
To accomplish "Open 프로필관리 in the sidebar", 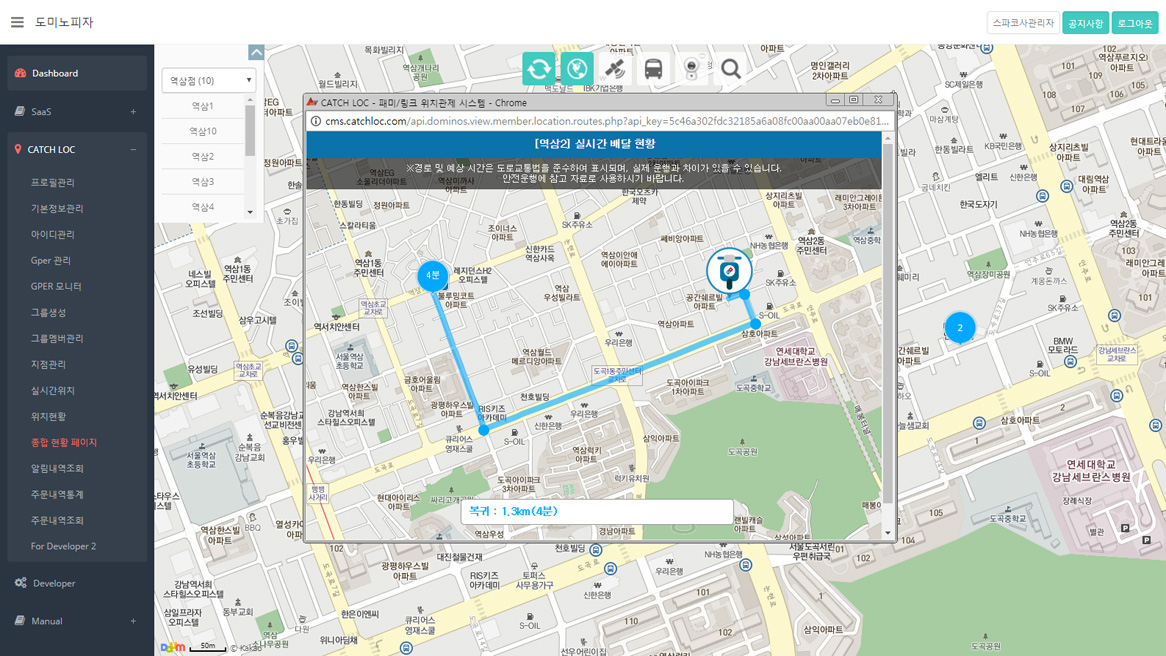I will pyautogui.click(x=52, y=182).
